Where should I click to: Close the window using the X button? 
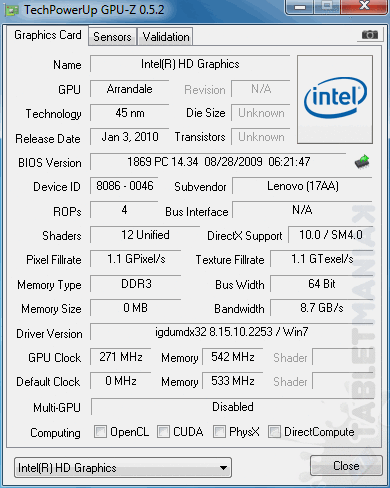tap(364, 6)
